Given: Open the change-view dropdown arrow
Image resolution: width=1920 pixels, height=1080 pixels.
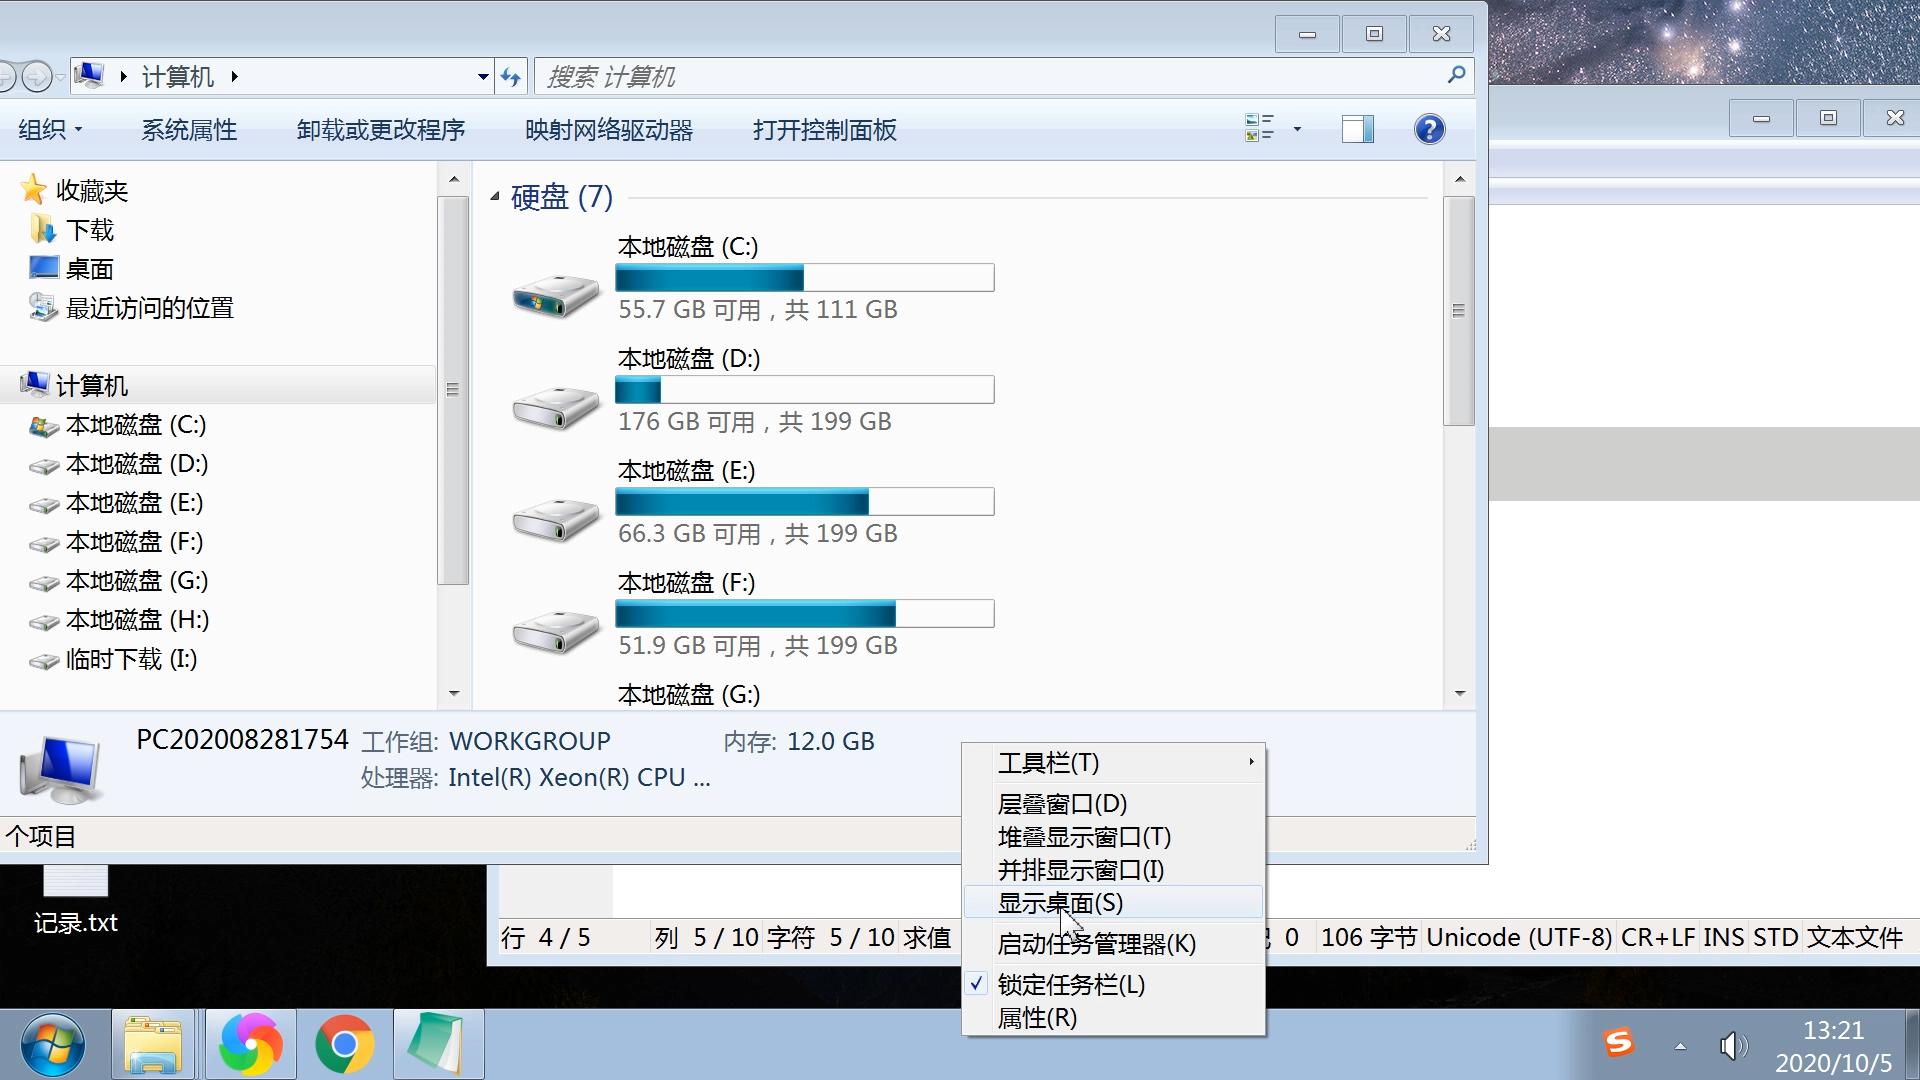Looking at the screenshot, I should click(x=1297, y=129).
